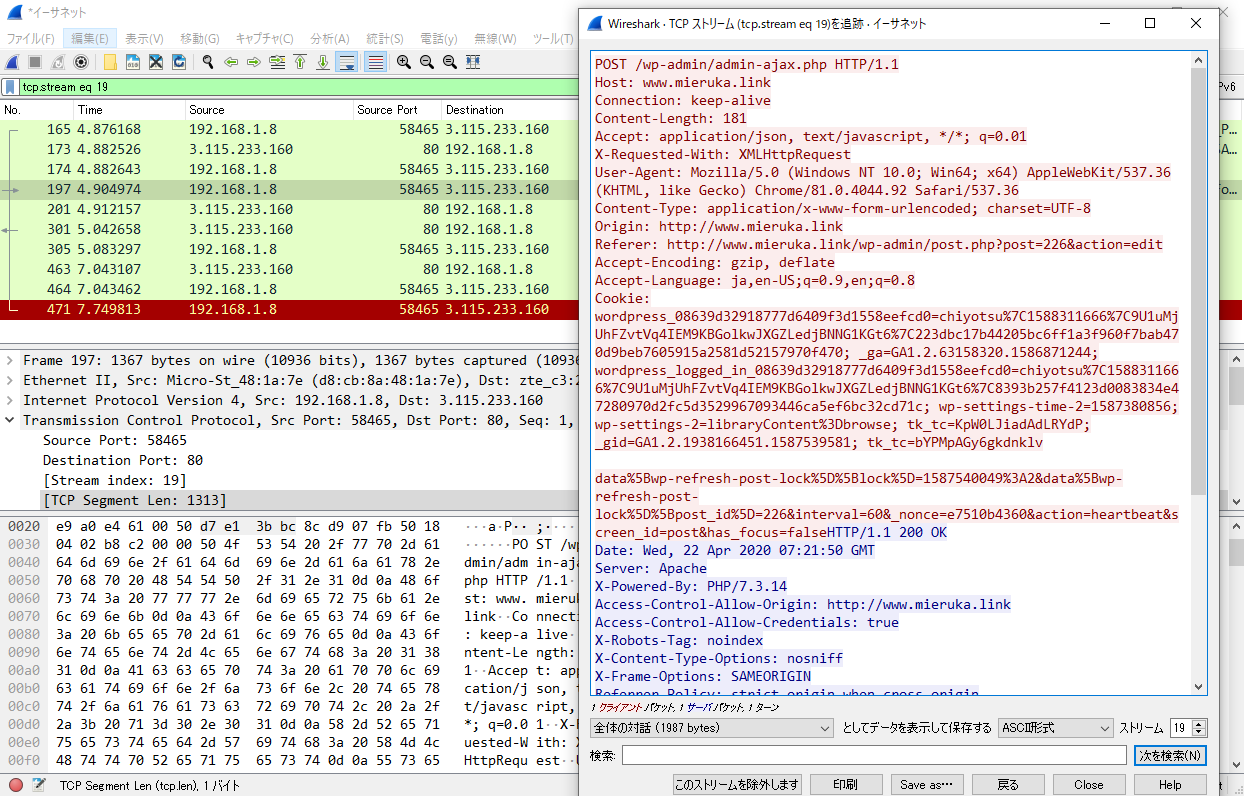Maximize the TCP stream dialog window

coord(1150,23)
